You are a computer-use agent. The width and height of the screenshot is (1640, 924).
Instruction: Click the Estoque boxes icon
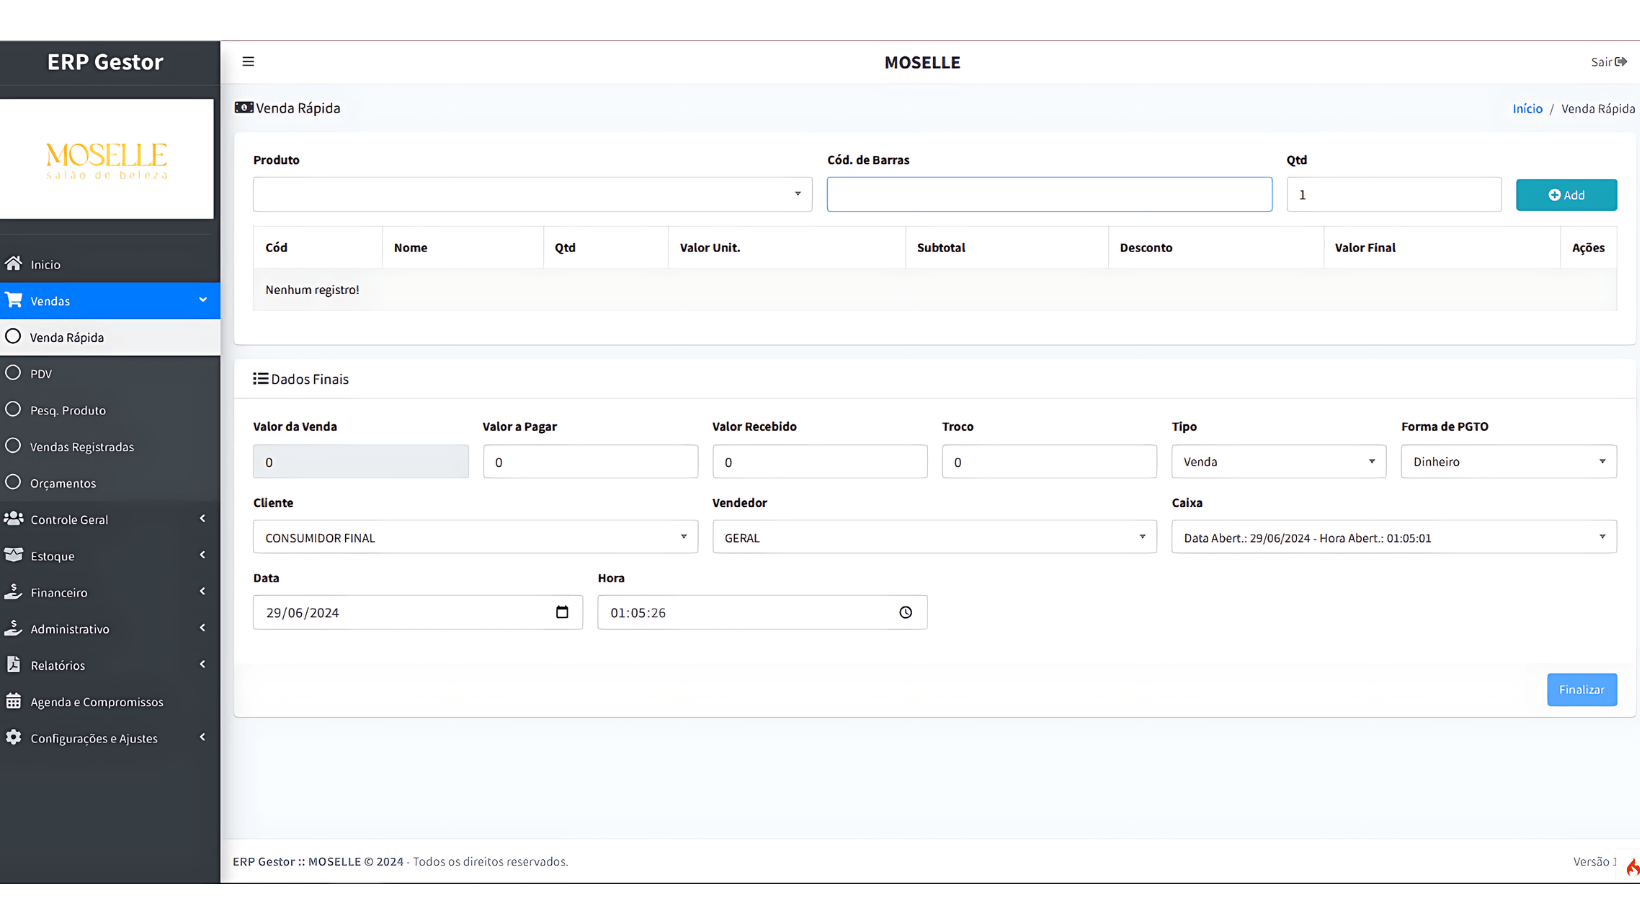pos(14,555)
